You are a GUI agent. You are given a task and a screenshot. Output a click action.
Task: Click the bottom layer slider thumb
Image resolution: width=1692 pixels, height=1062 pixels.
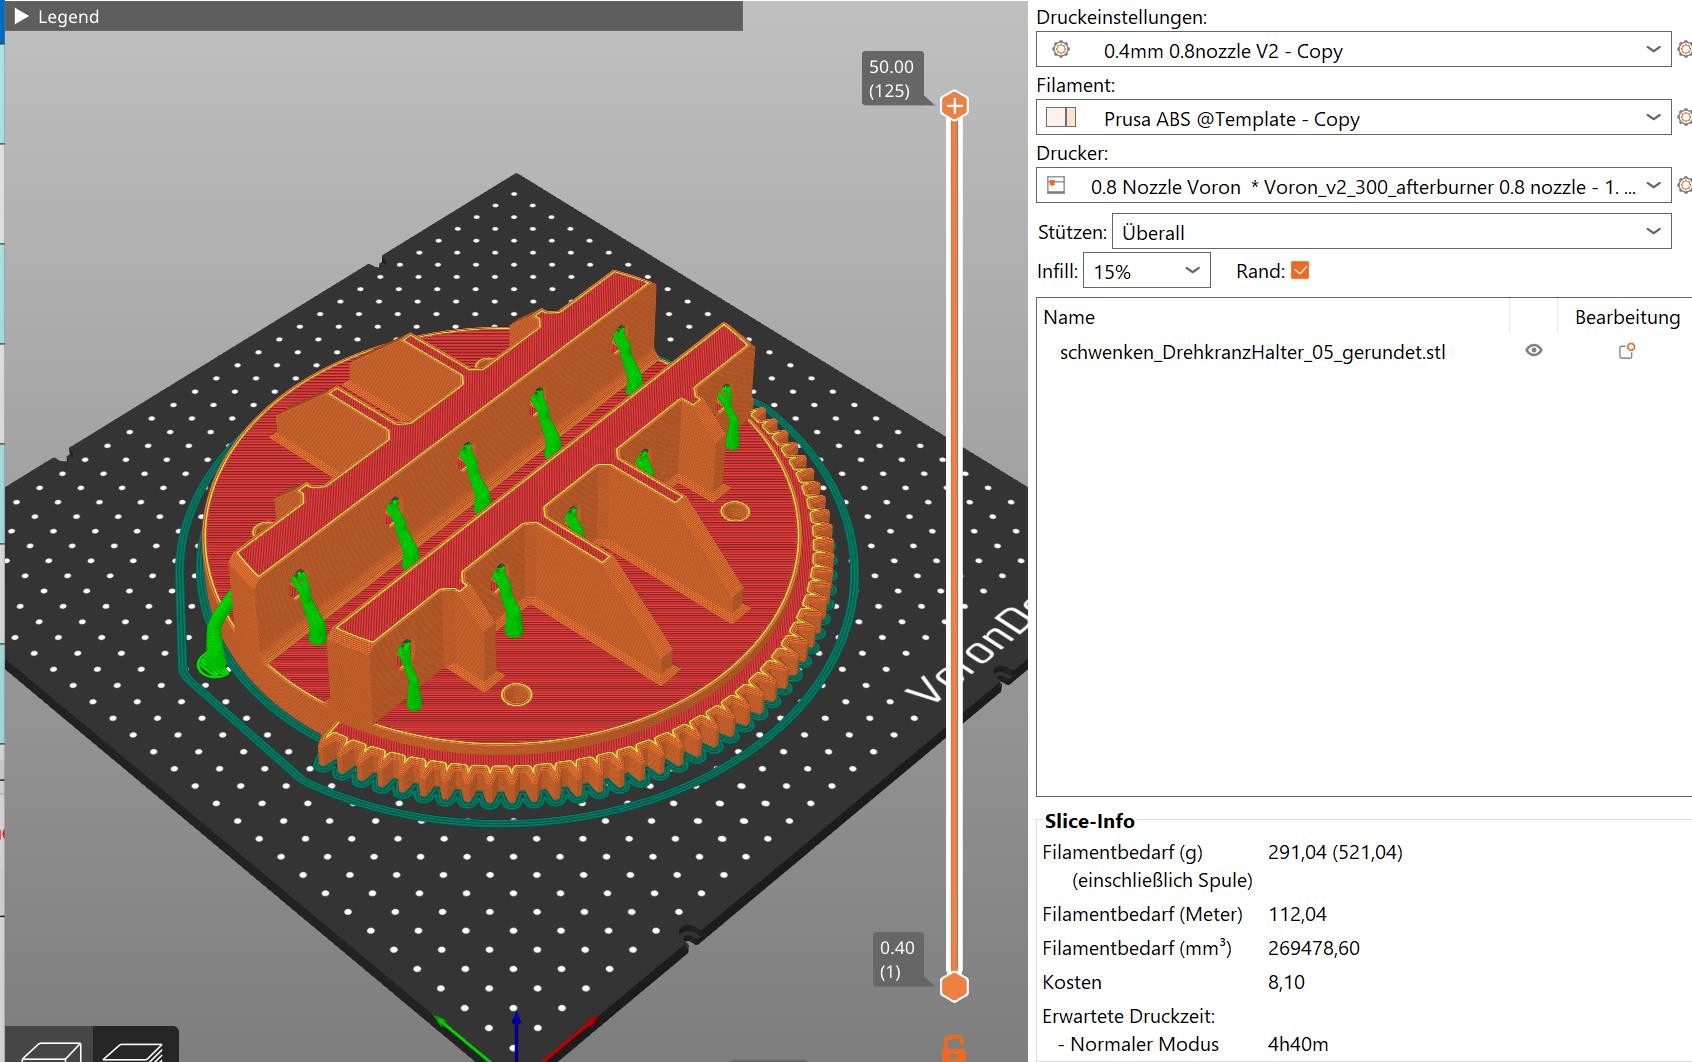click(x=955, y=987)
